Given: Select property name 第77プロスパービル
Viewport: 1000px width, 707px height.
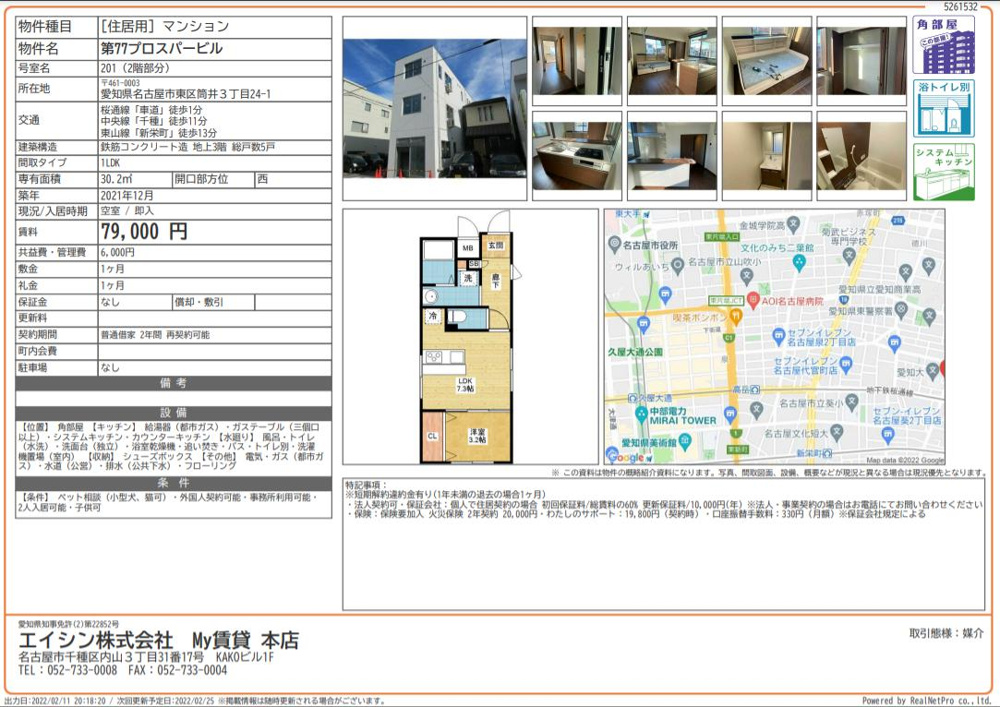Looking at the screenshot, I should pyautogui.click(x=162, y=48).
